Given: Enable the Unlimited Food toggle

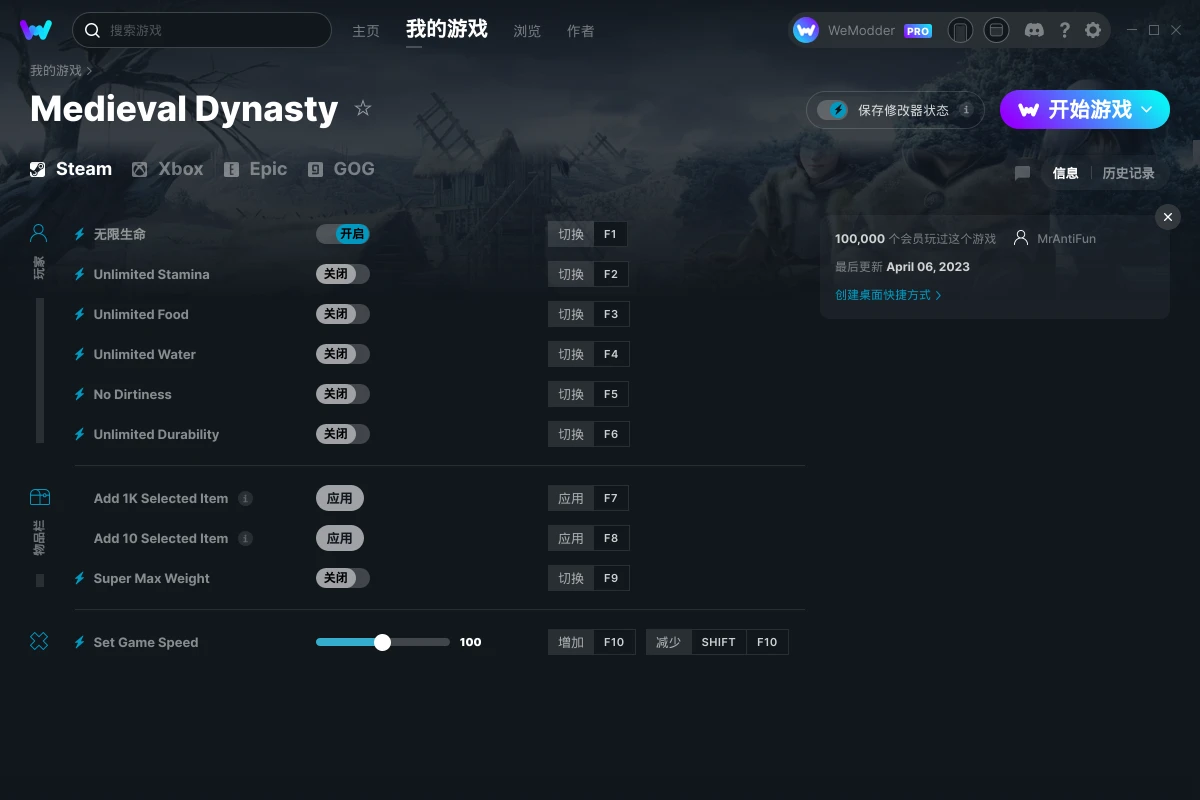Looking at the screenshot, I should pyautogui.click(x=343, y=314).
